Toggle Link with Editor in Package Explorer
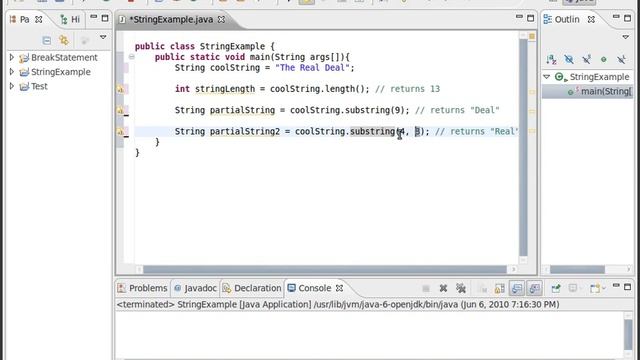 click(64, 40)
